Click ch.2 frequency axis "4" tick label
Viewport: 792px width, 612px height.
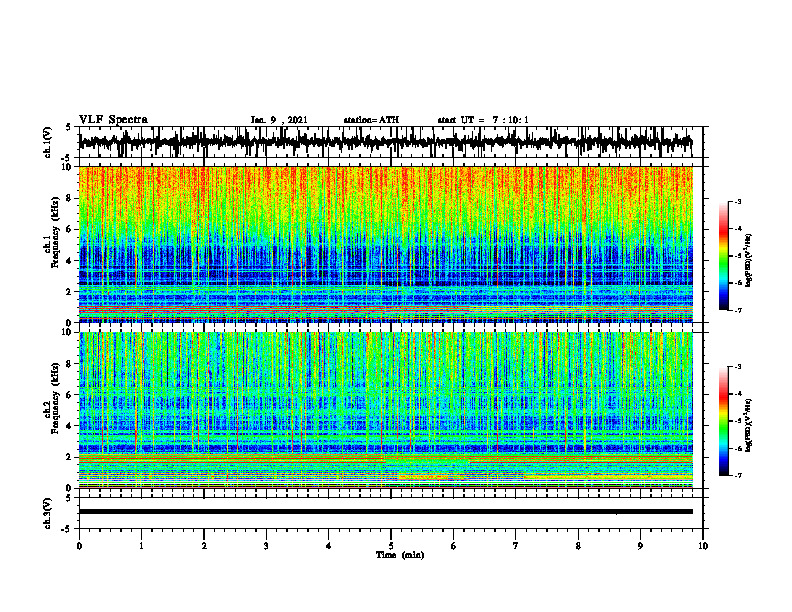pos(69,426)
